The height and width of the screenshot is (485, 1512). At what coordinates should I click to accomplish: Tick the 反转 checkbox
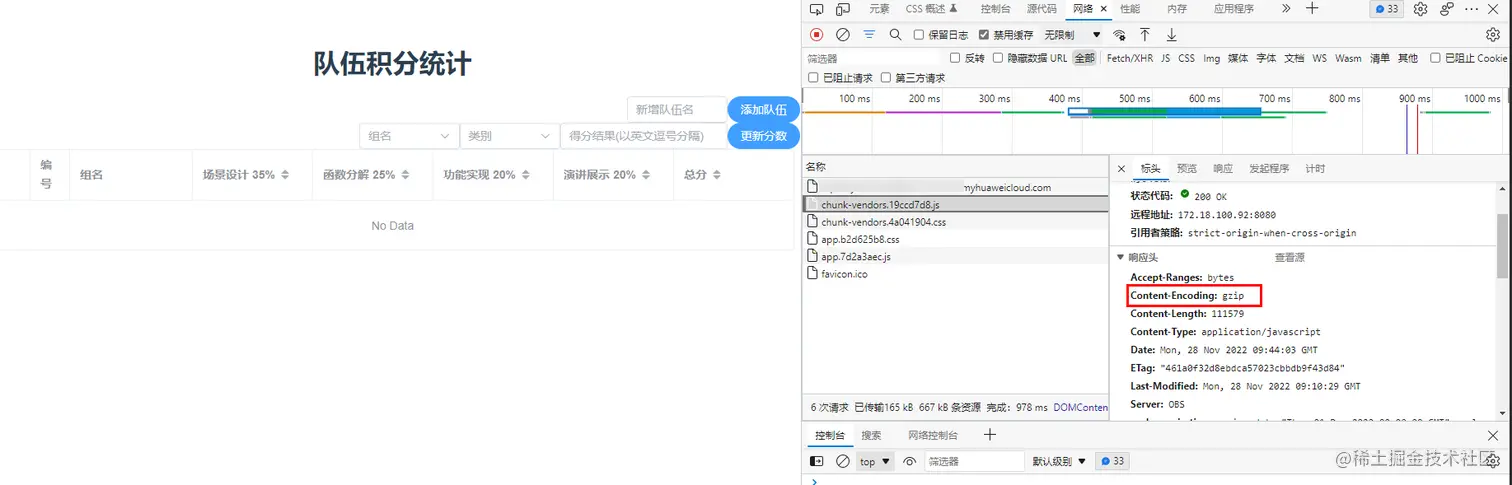tap(955, 58)
